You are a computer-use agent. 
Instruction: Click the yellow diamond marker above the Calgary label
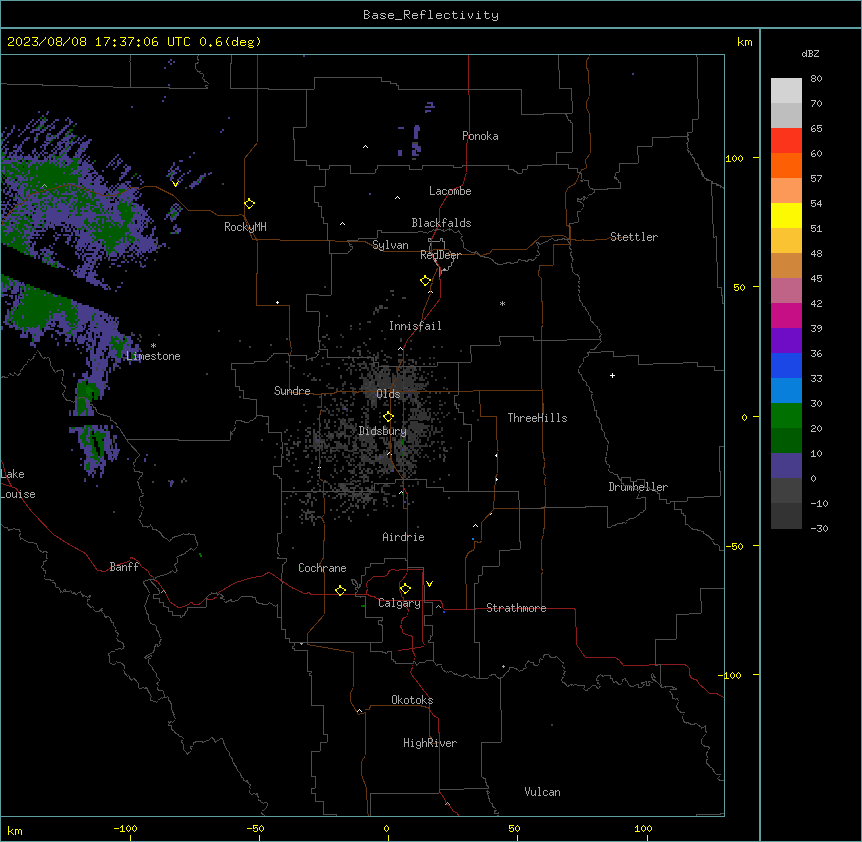point(406,589)
